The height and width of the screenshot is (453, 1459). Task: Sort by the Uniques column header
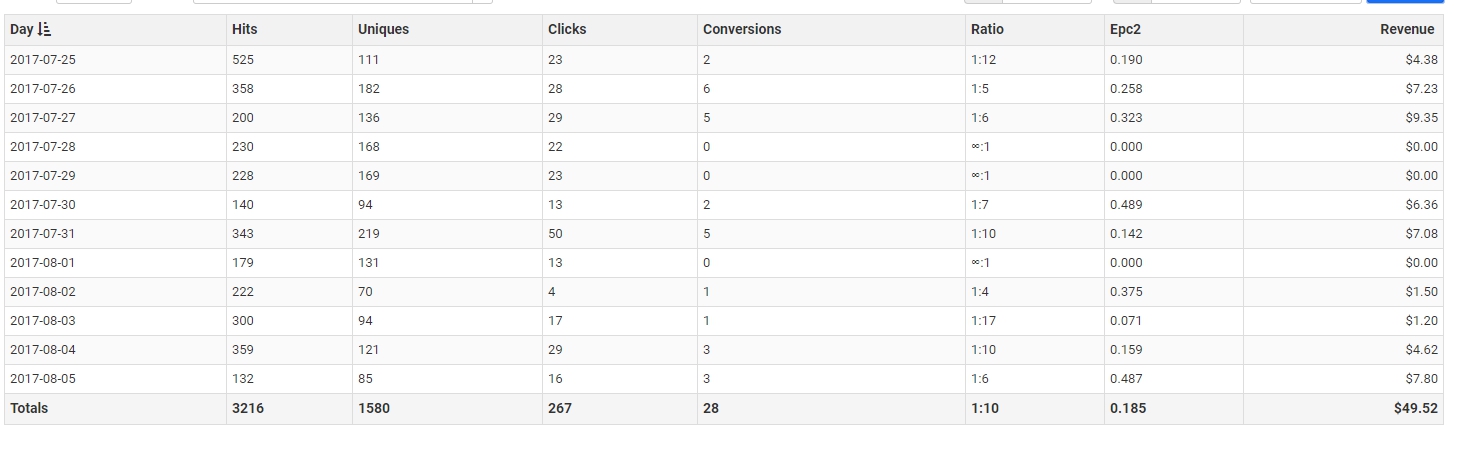pyautogui.click(x=383, y=30)
